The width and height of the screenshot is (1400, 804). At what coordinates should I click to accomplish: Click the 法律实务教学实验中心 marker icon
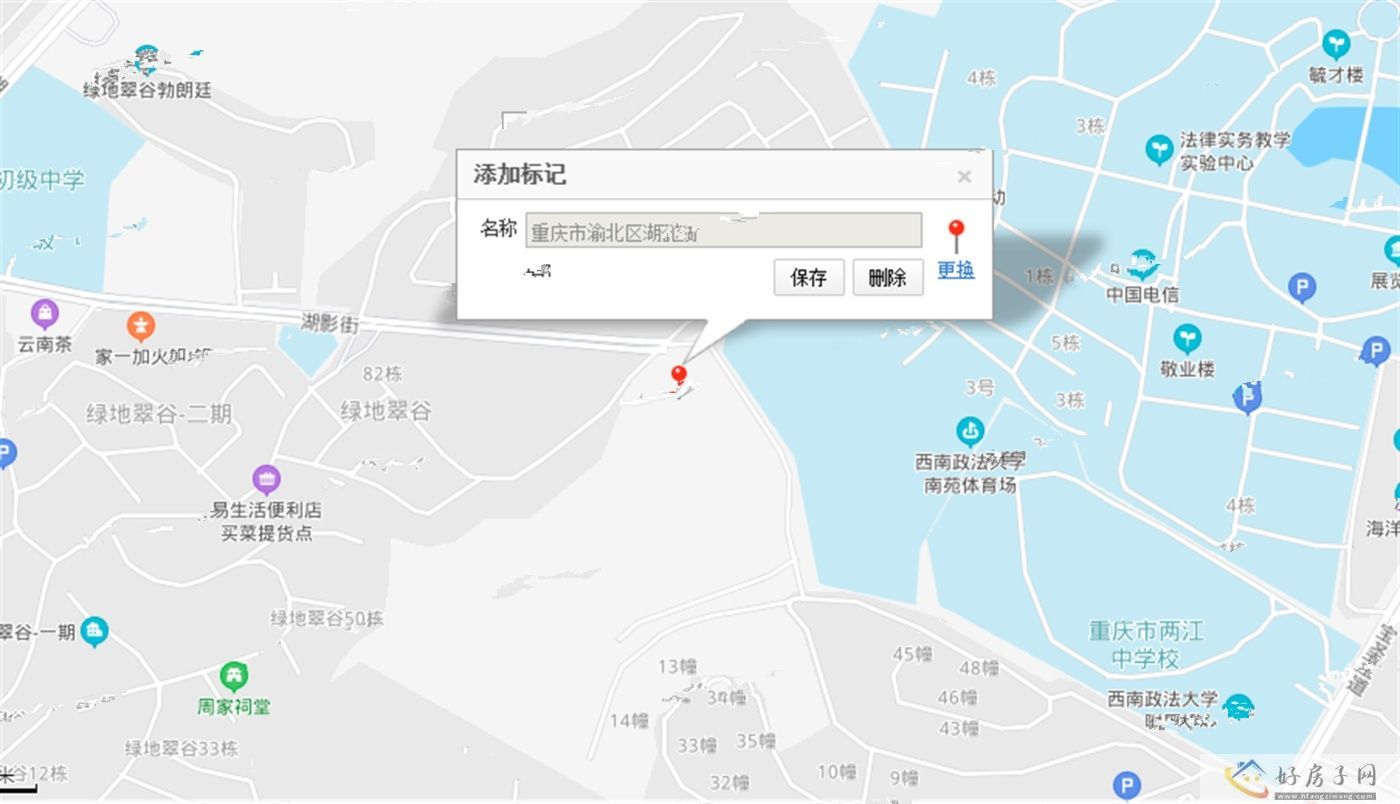tap(1159, 150)
